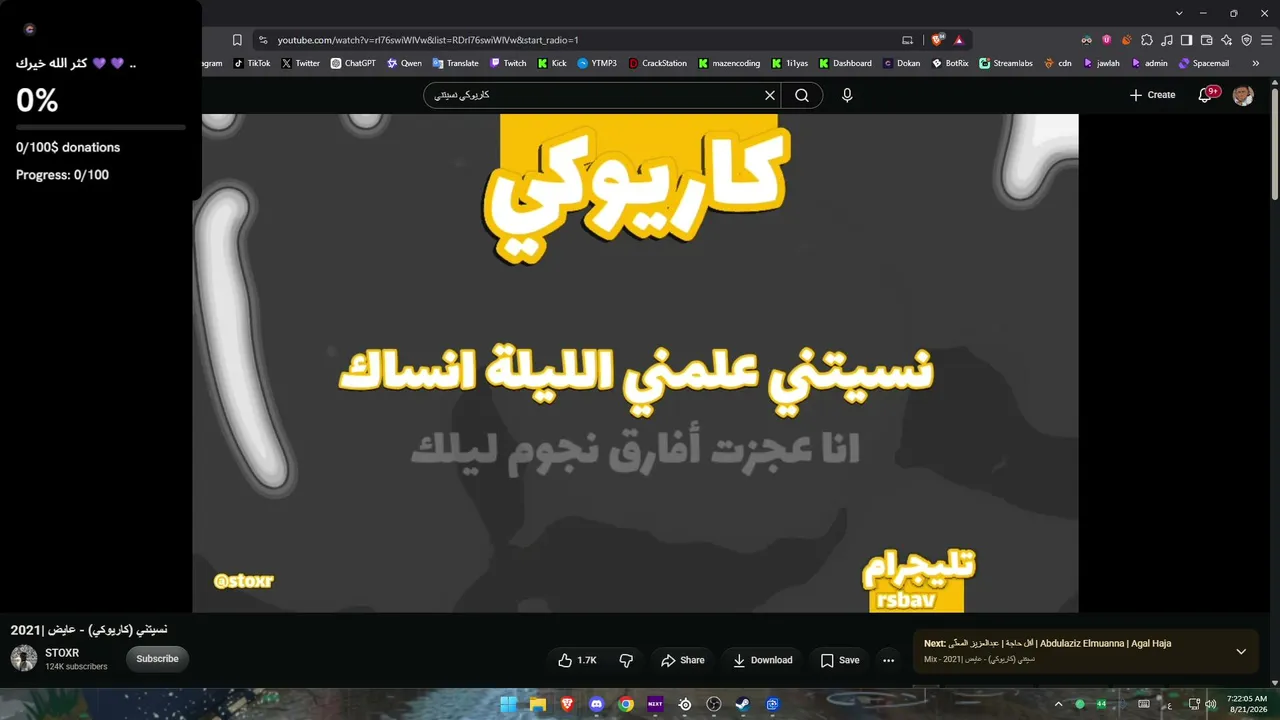Open the admin bookmark
Image resolution: width=1280 pixels, height=720 pixels.
point(1150,63)
